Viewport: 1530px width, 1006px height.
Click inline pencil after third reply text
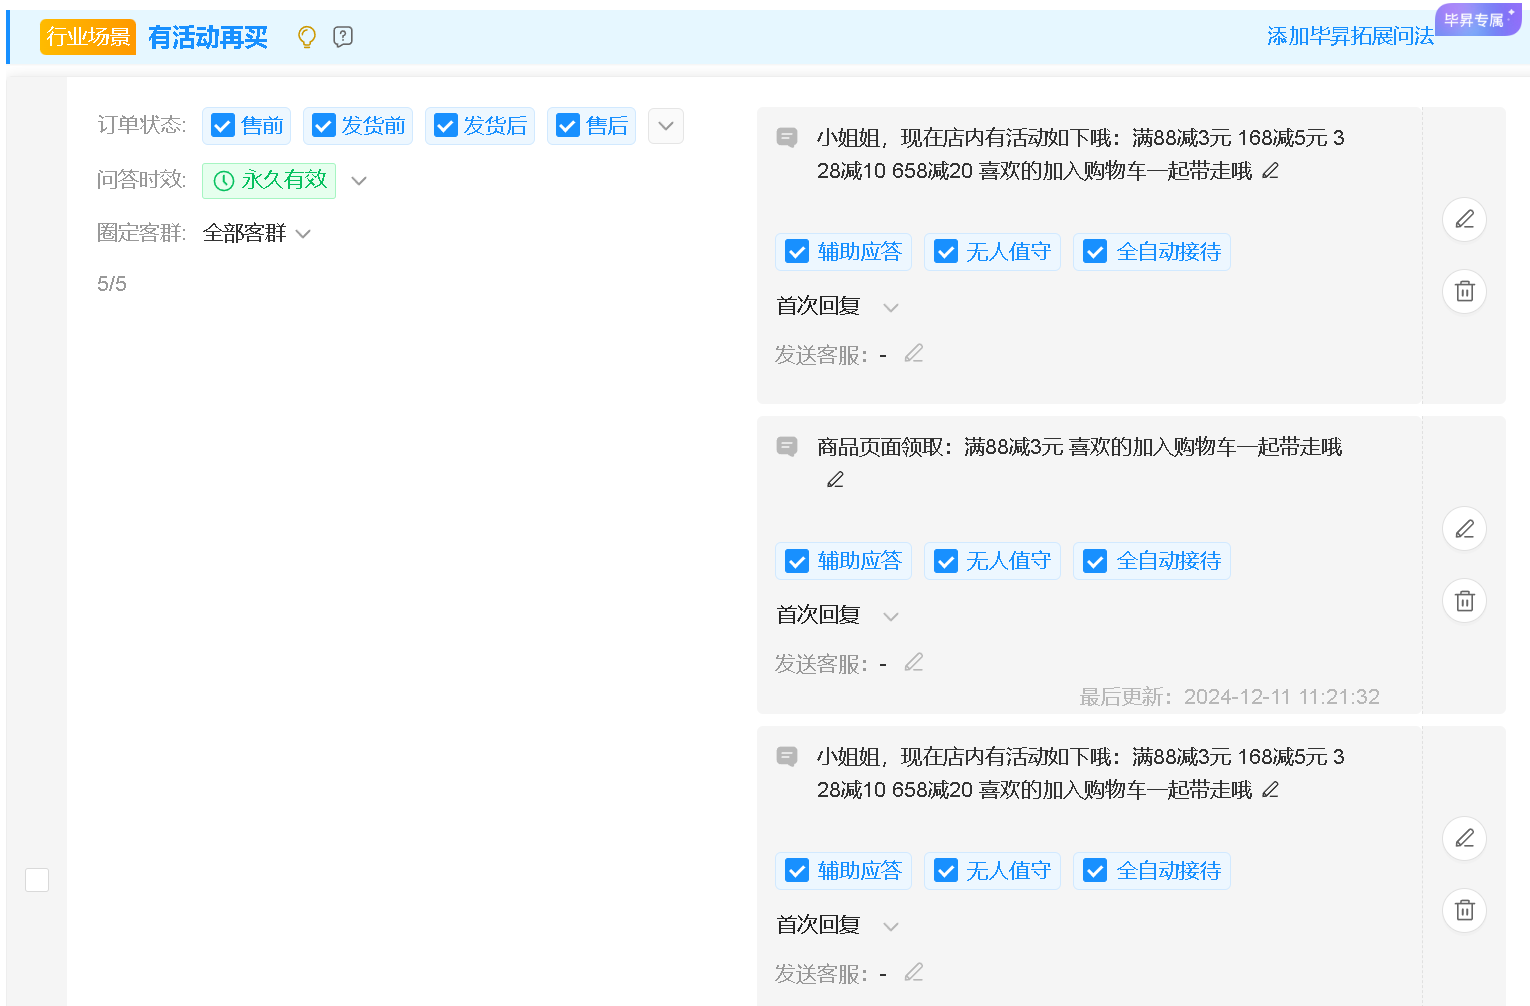1270,790
